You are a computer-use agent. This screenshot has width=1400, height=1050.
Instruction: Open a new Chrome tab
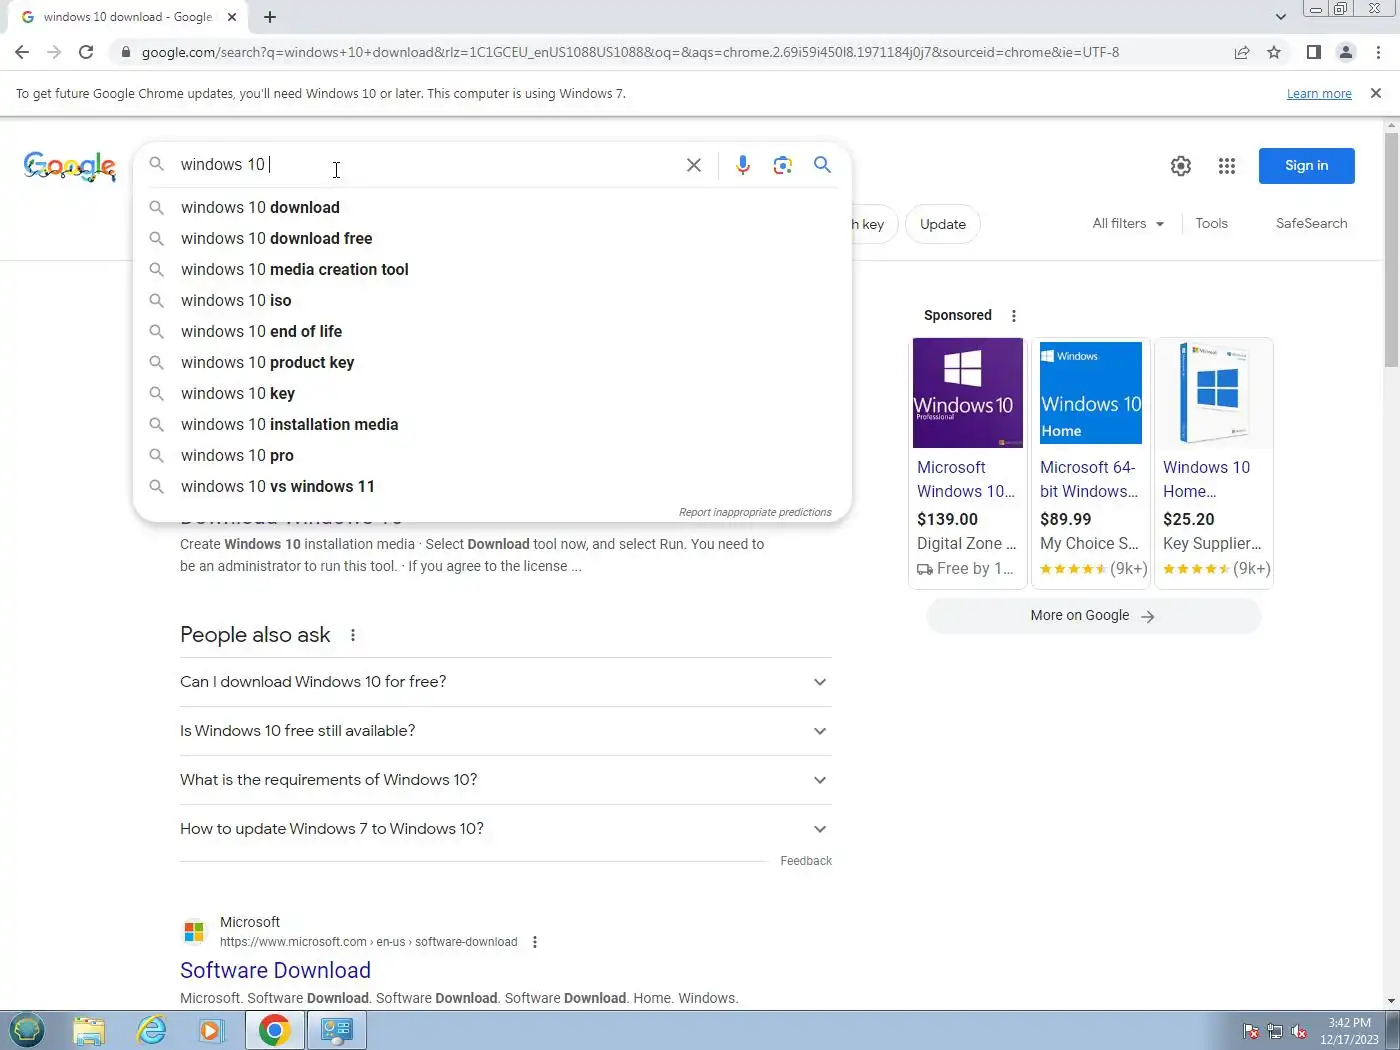click(270, 17)
